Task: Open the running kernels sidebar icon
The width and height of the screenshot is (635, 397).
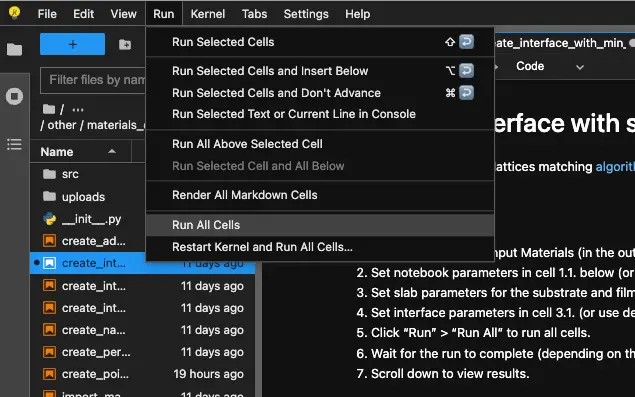Action: 15,96
